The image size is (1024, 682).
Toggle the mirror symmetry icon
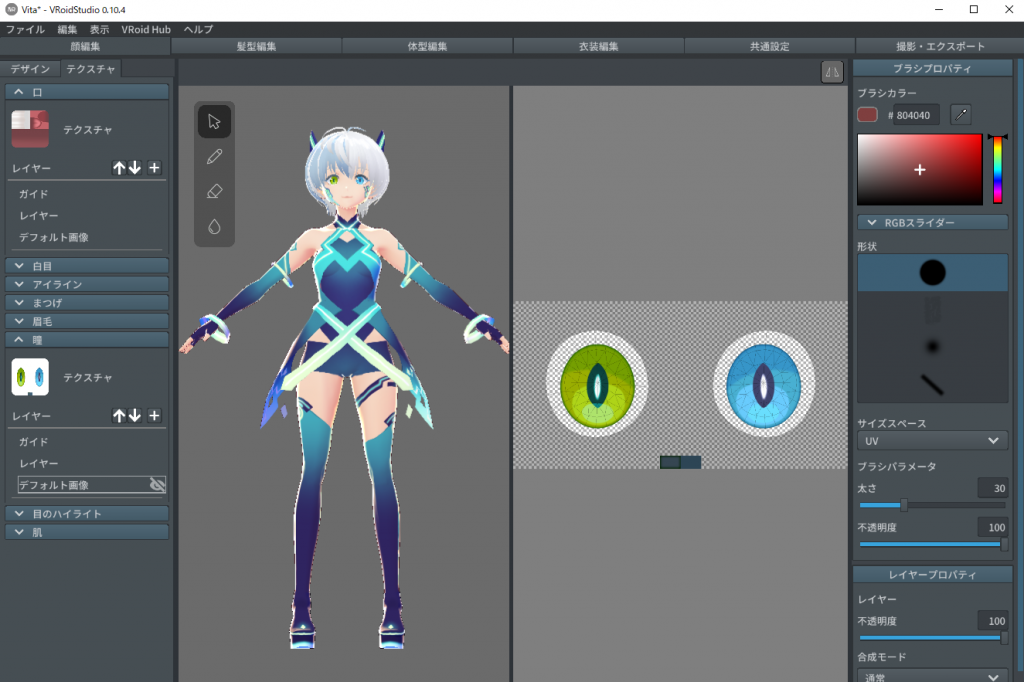832,71
